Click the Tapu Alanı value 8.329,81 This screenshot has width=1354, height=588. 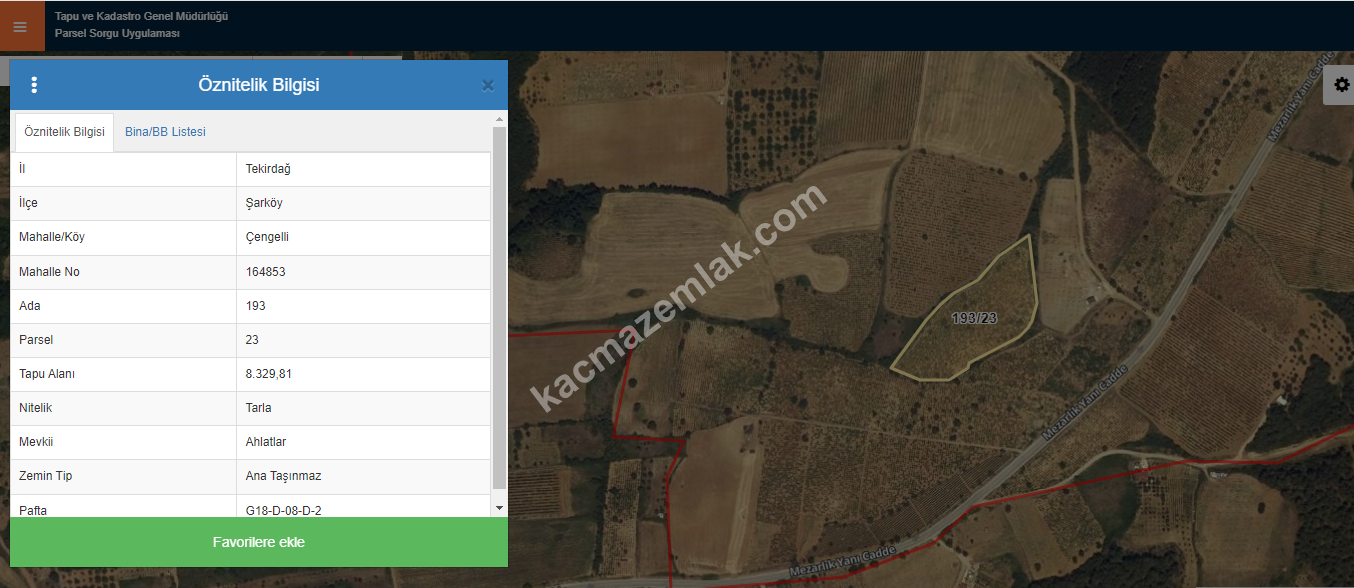coord(268,374)
